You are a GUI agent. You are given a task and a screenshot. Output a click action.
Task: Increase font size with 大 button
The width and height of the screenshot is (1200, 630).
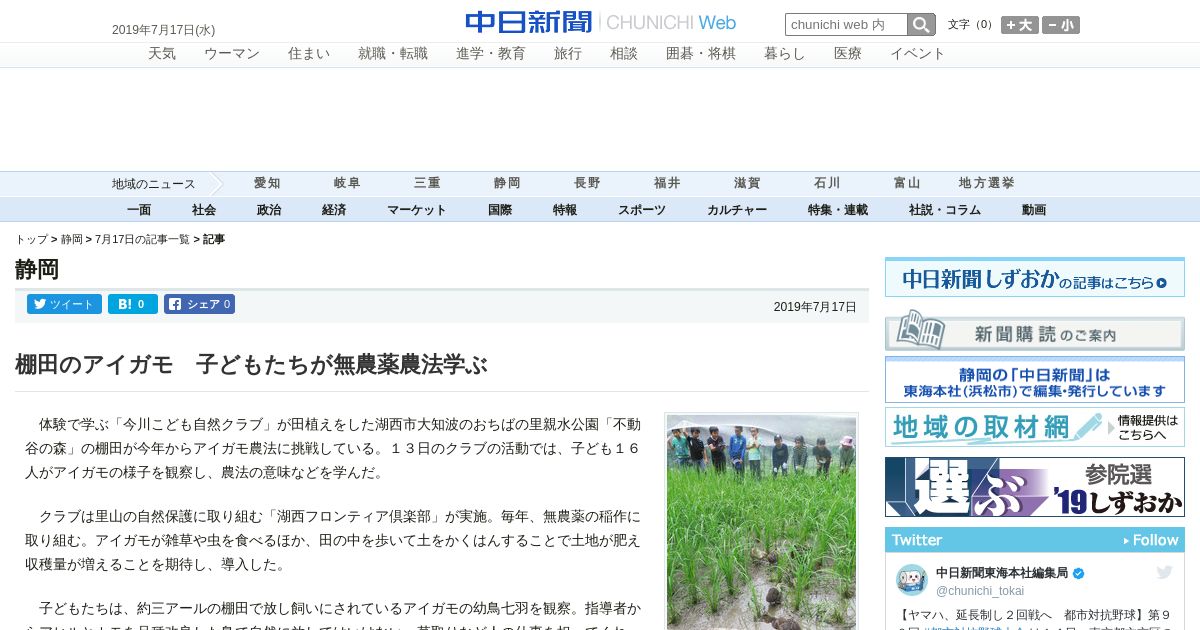click(x=1019, y=25)
